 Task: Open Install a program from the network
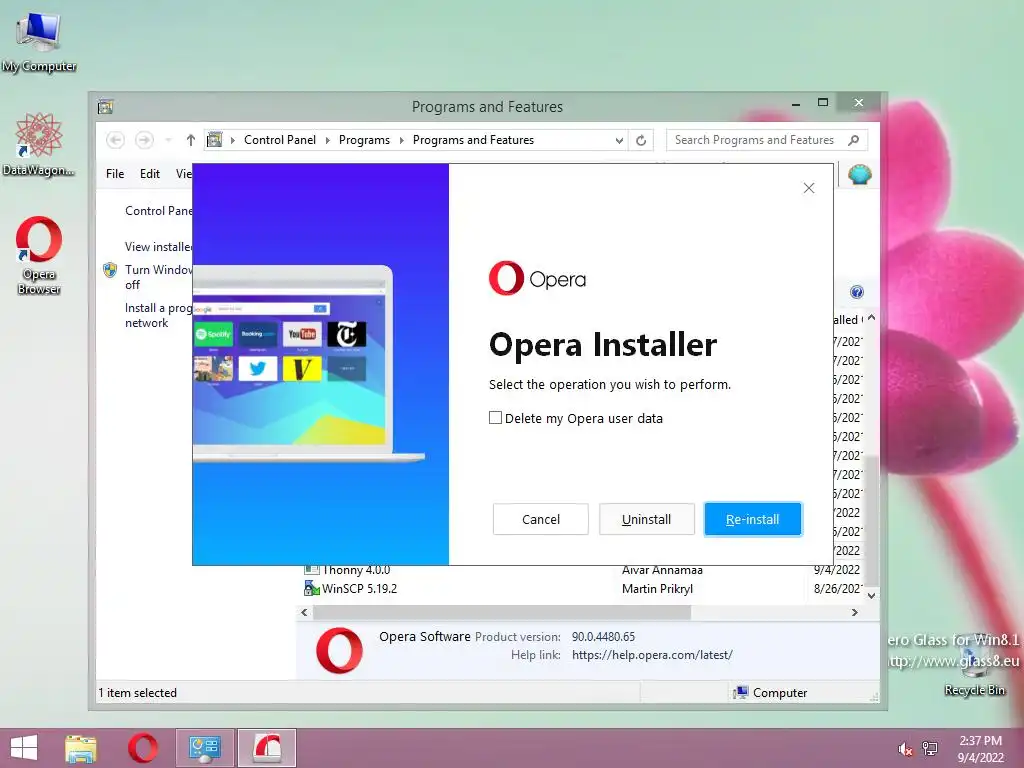tap(158, 315)
